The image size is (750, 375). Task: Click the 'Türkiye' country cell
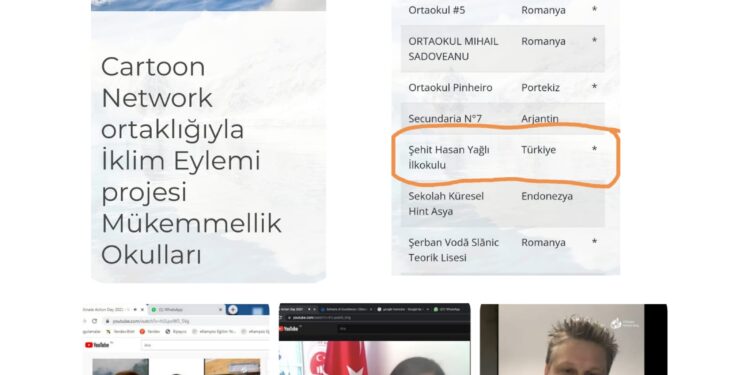point(539,150)
